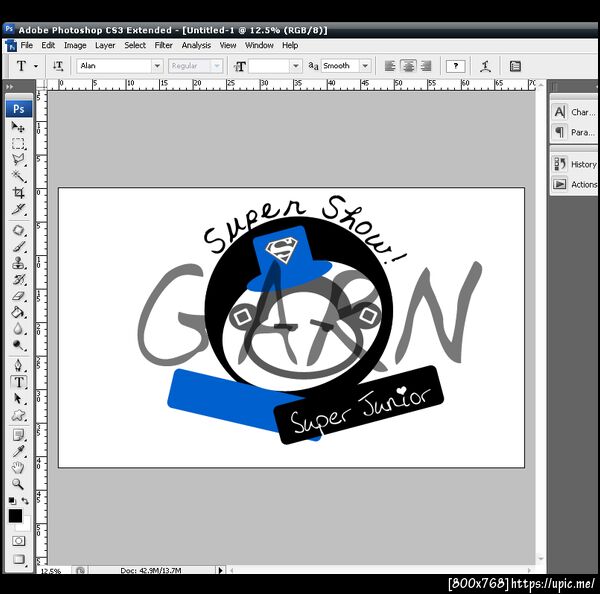Select the Blur tool
This screenshot has width=600, height=594.
18,329
